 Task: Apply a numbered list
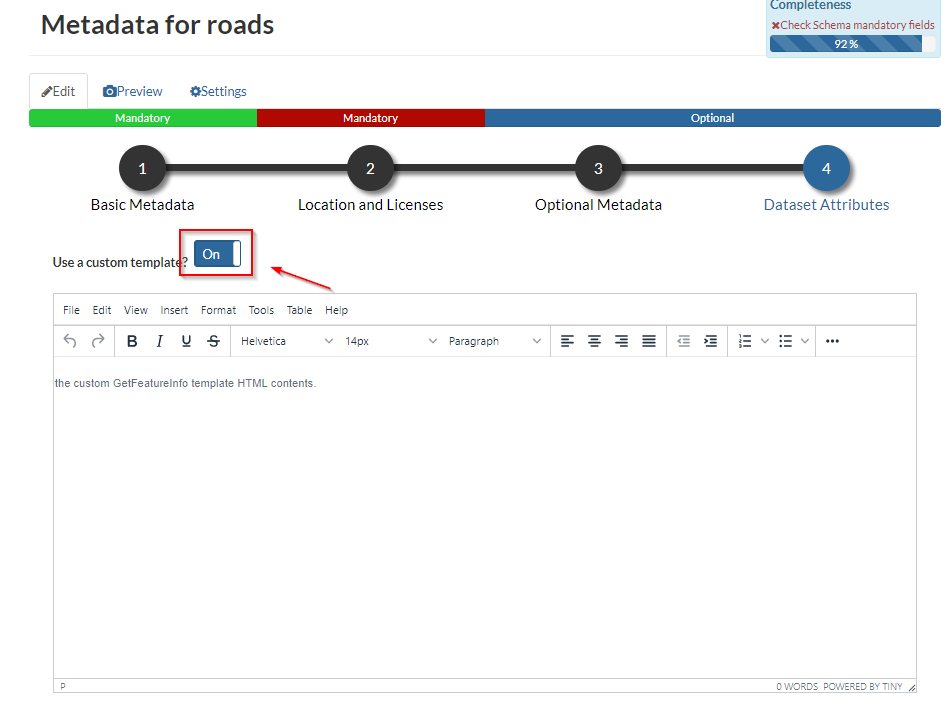click(746, 341)
